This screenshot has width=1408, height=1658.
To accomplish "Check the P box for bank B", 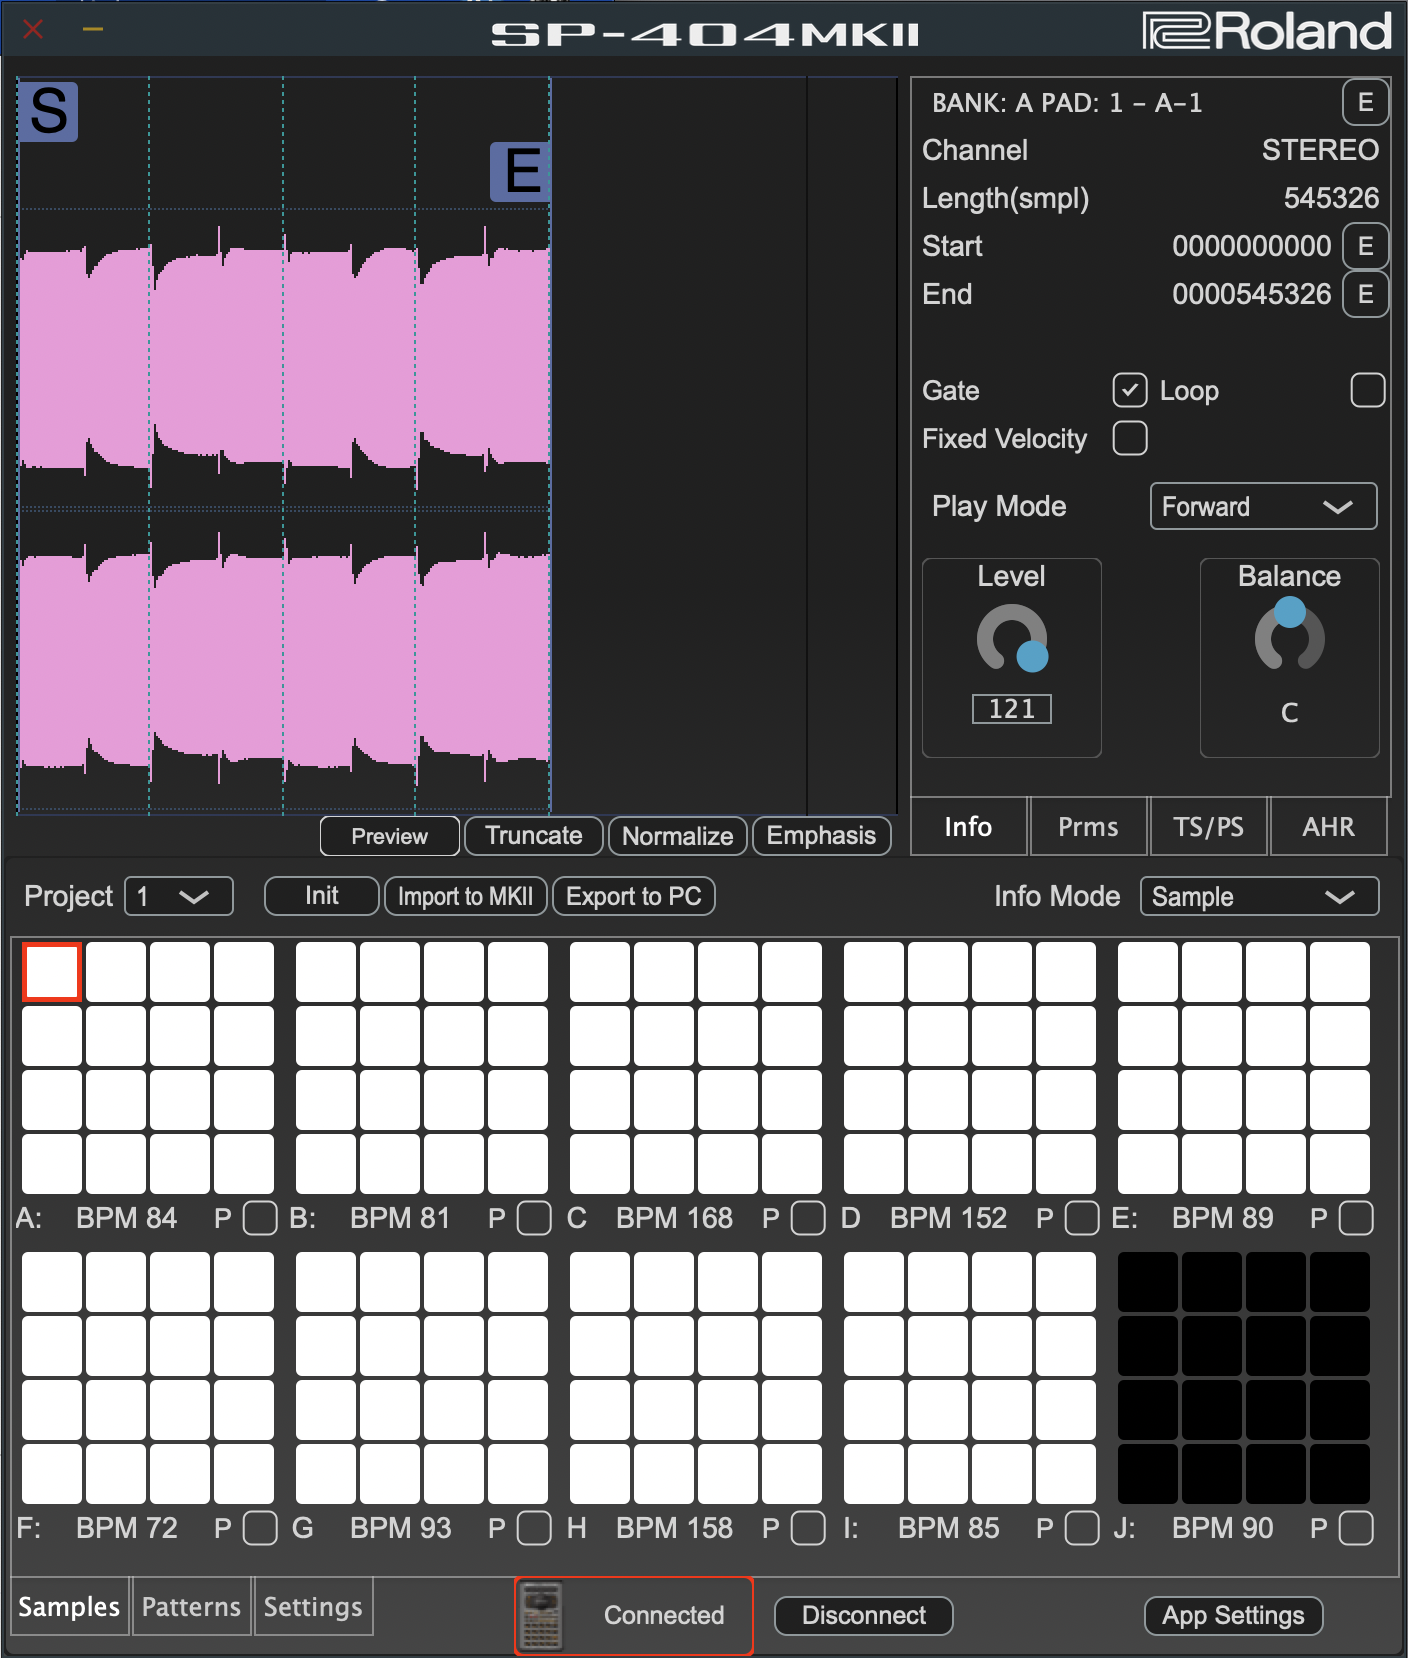I will point(534,1218).
